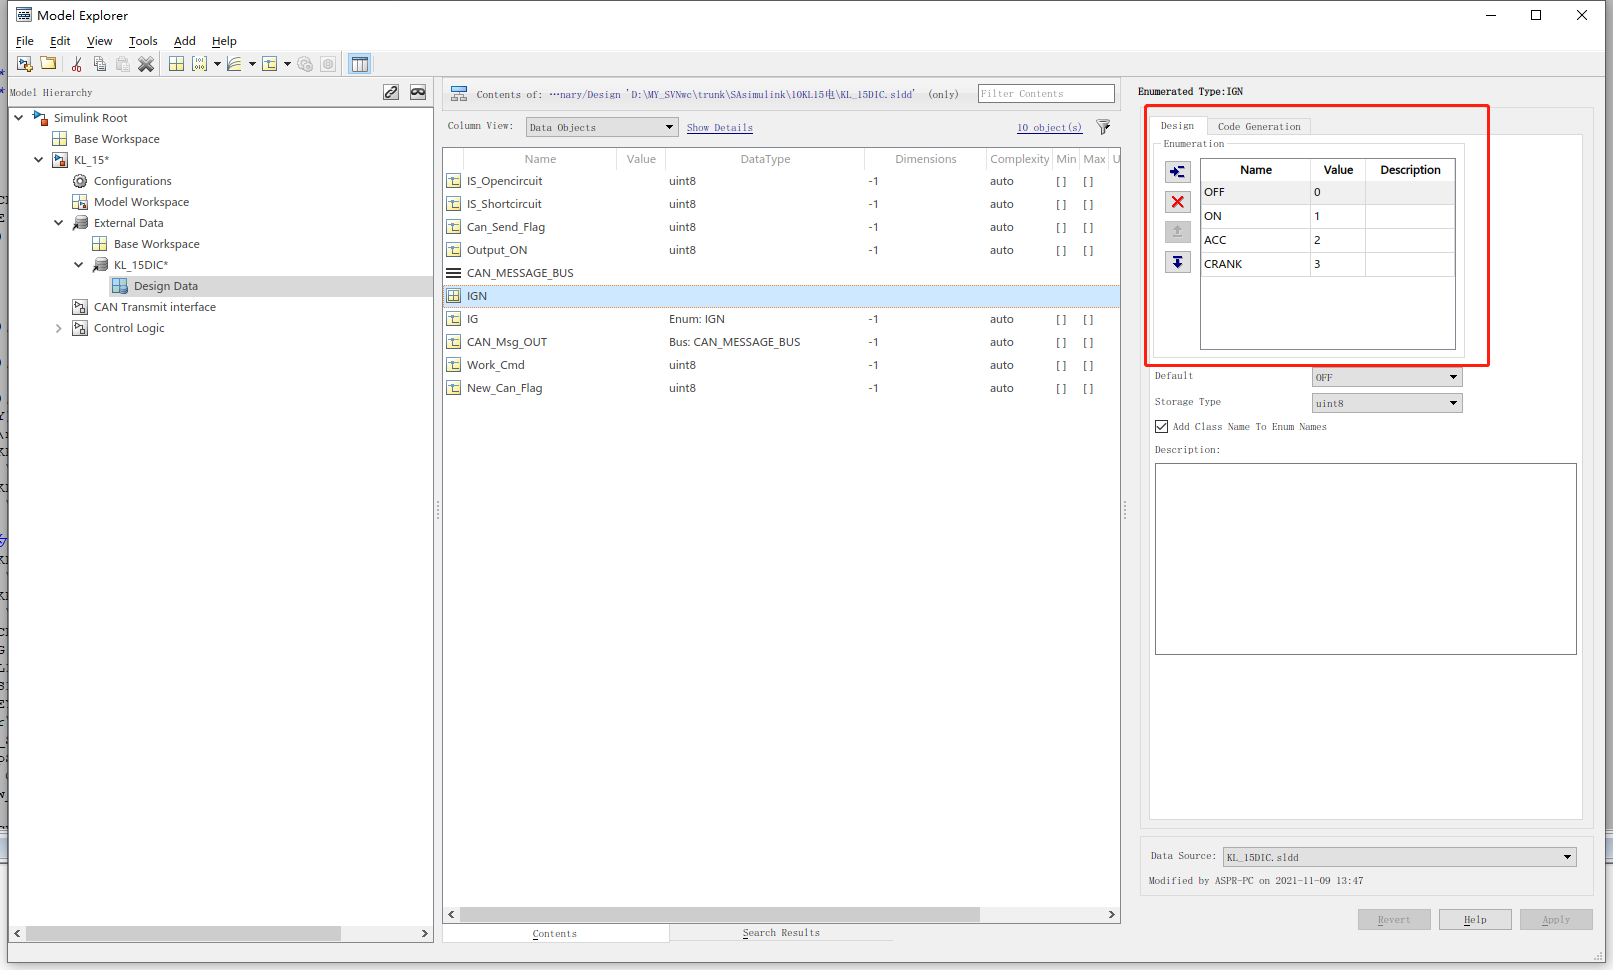
Task: Select the CRANK enumeration row
Action: click(x=1328, y=264)
